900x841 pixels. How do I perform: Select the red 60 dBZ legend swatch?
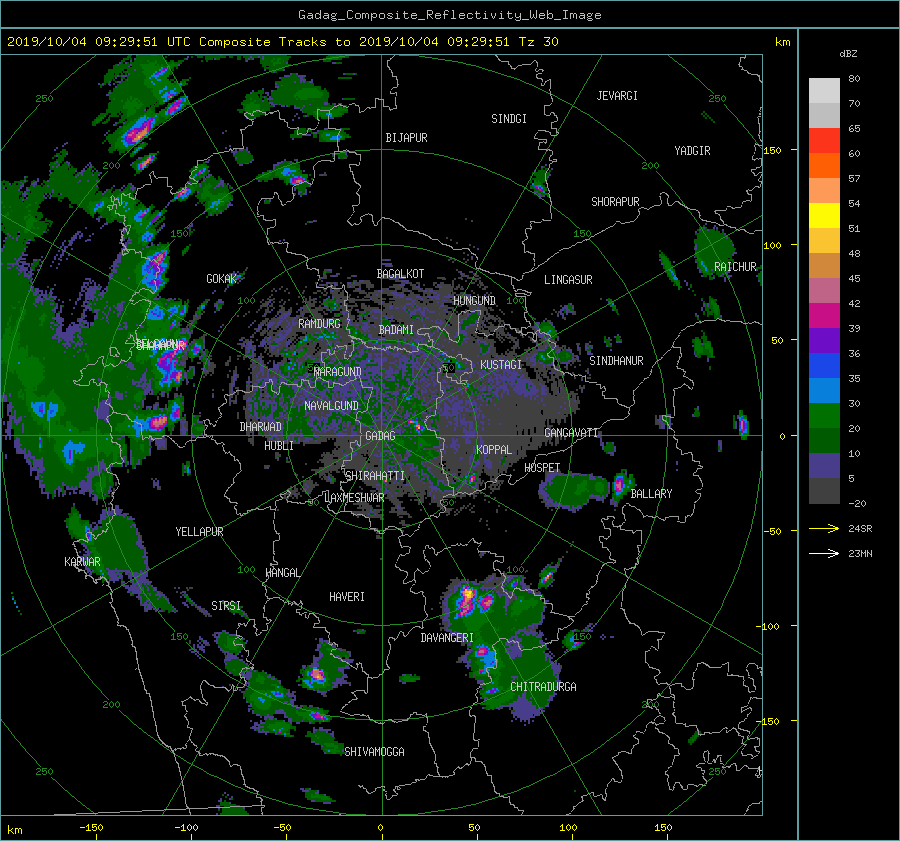click(824, 141)
